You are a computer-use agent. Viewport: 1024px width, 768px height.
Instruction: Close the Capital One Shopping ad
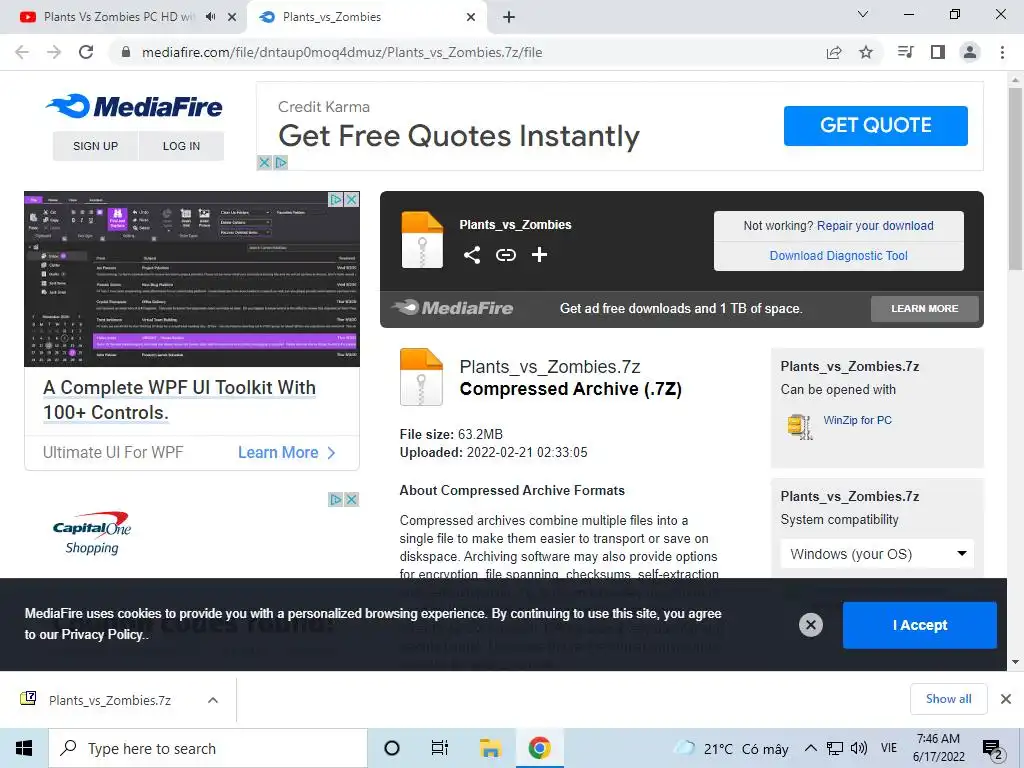point(351,500)
